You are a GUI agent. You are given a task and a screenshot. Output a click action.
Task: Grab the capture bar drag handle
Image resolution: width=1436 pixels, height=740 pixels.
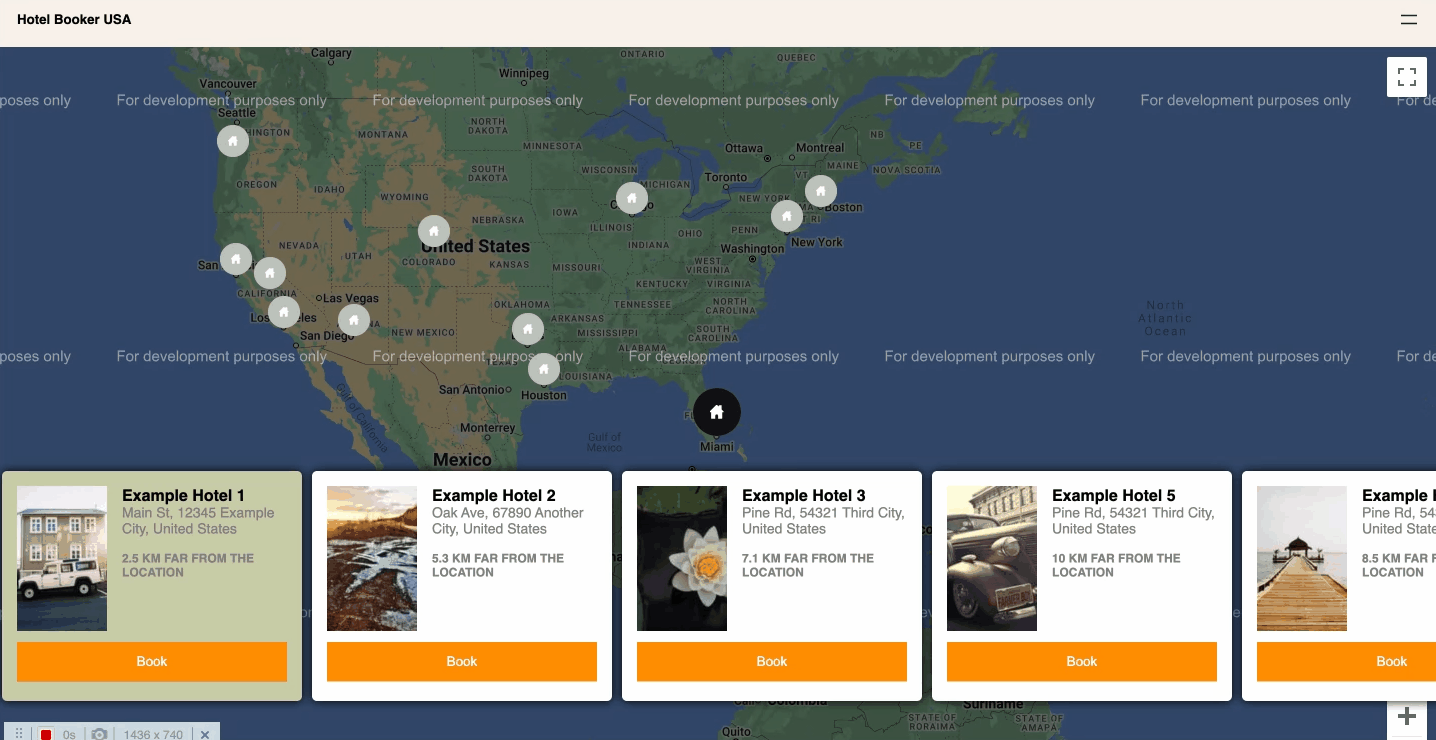(18, 734)
